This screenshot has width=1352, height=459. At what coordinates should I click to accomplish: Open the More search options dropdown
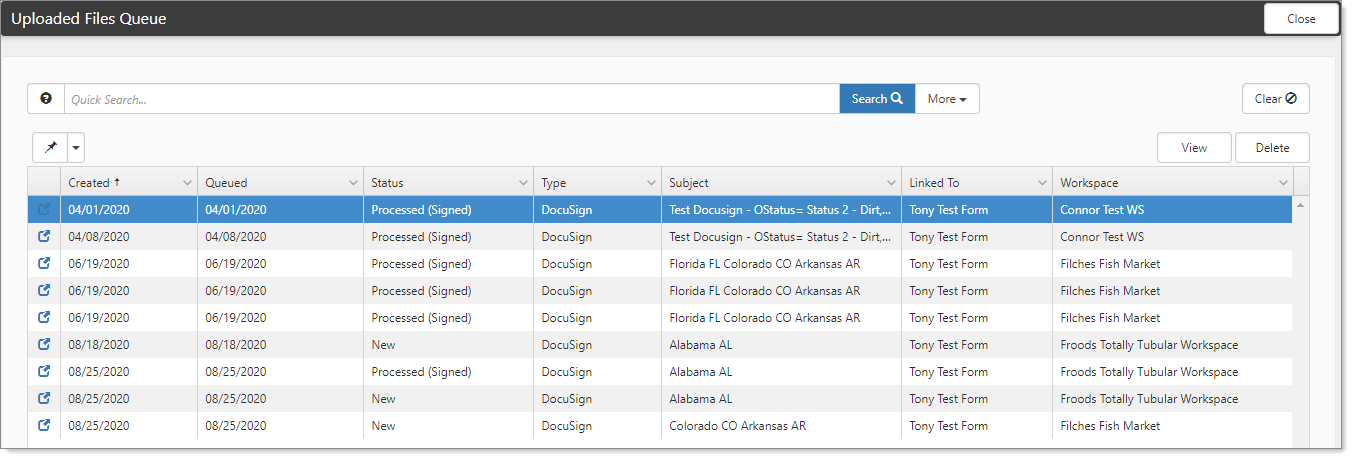(x=946, y=99)
